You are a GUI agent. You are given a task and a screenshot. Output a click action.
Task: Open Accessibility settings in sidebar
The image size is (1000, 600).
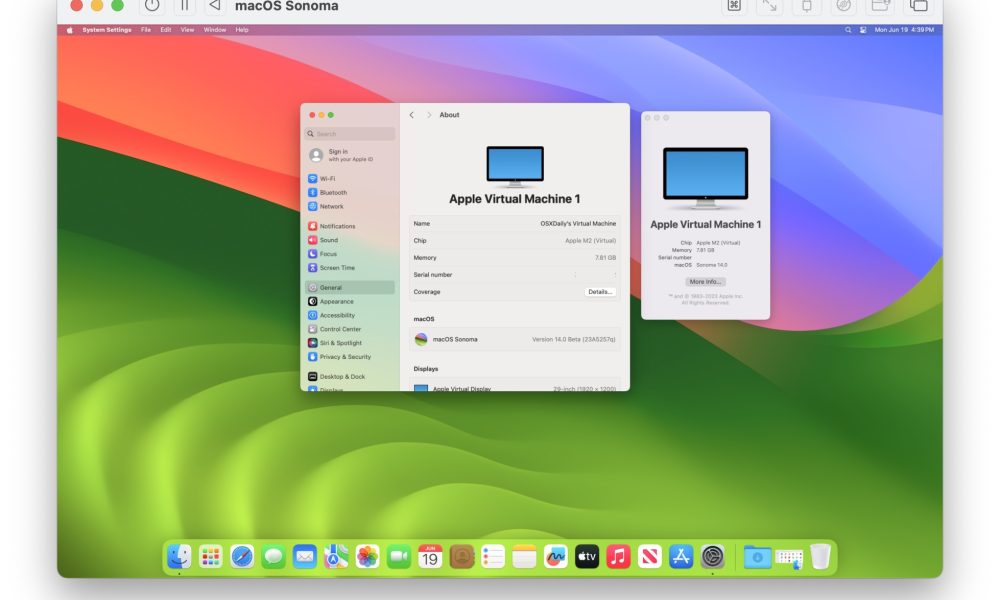coord(350,316)
